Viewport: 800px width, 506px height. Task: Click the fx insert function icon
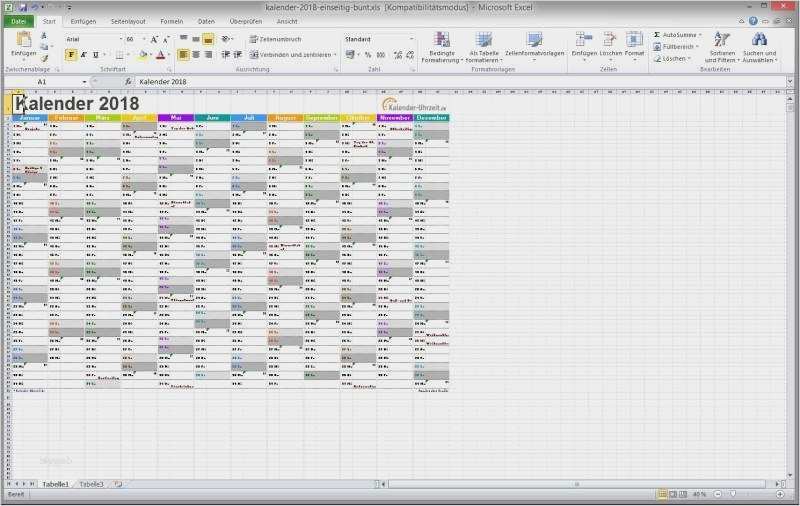pyautogui.click(x=128, y=82)
